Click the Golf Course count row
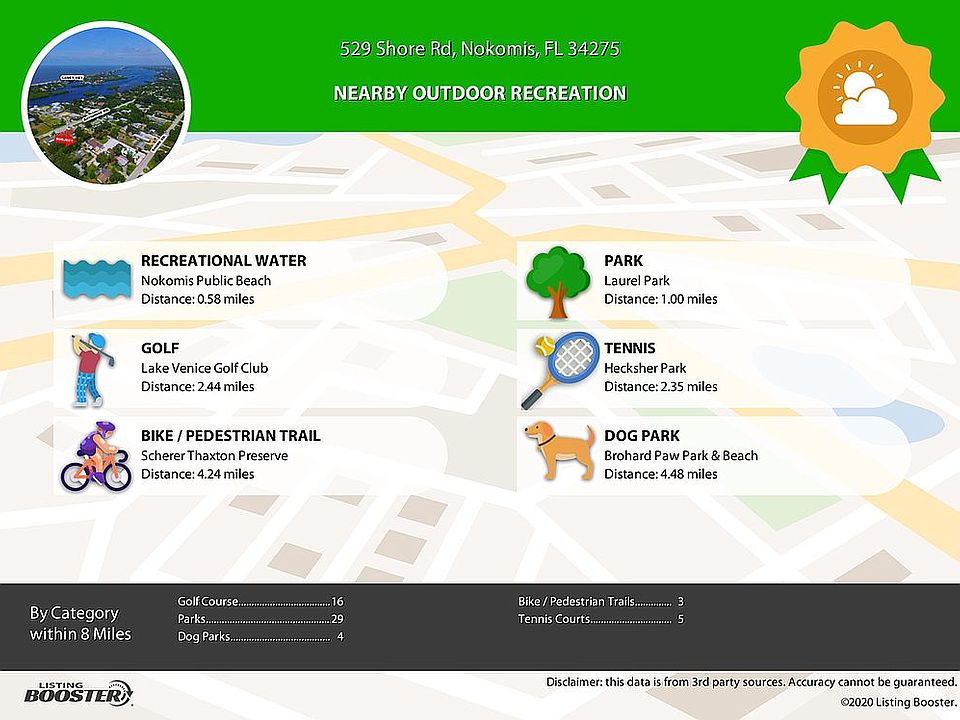This screenshot has width=960, height=720. [x=260, y=602]
